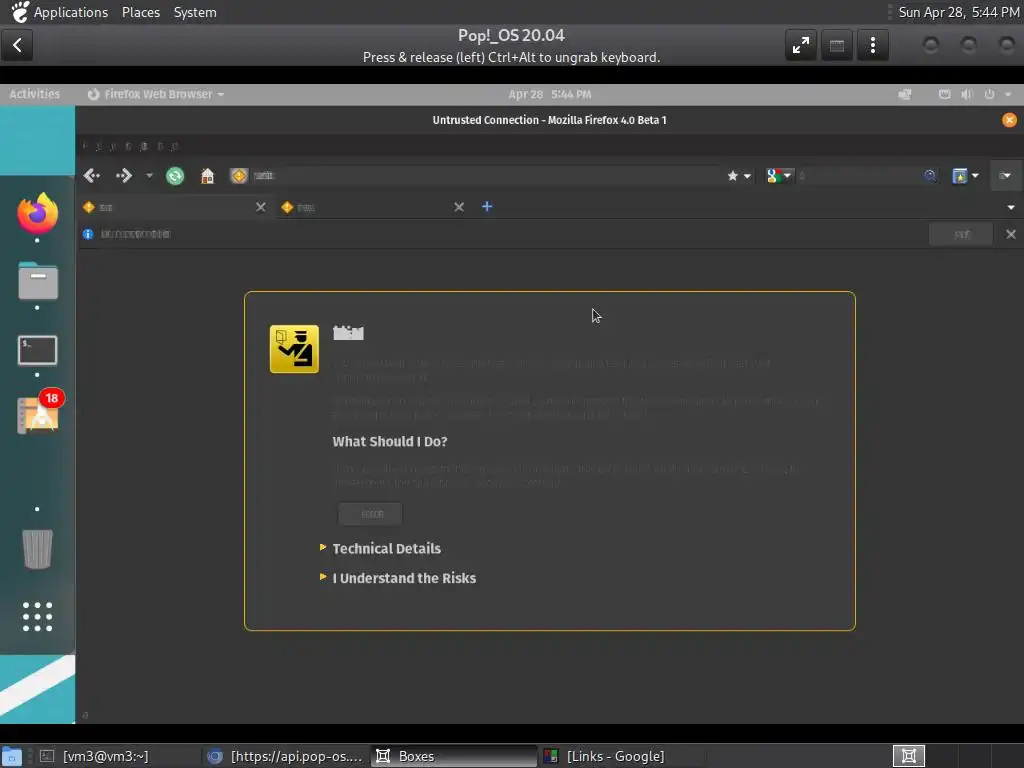Close the first Firefox tab

click(261, 207)
